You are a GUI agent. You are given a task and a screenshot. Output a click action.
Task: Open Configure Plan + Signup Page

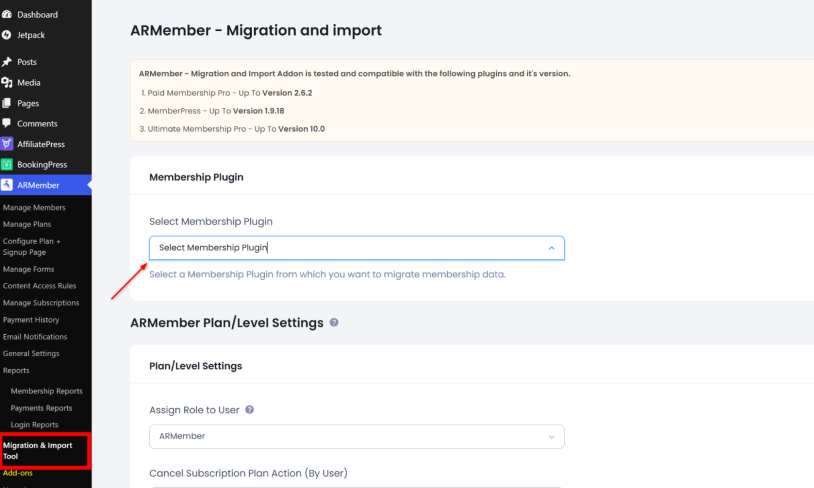coord(32,247)
